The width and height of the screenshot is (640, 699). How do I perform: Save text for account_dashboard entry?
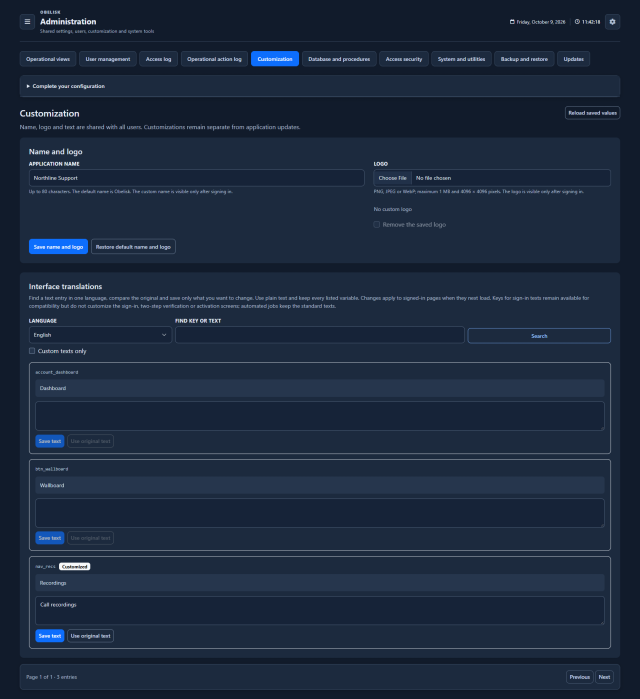click(x=49, y=441)
